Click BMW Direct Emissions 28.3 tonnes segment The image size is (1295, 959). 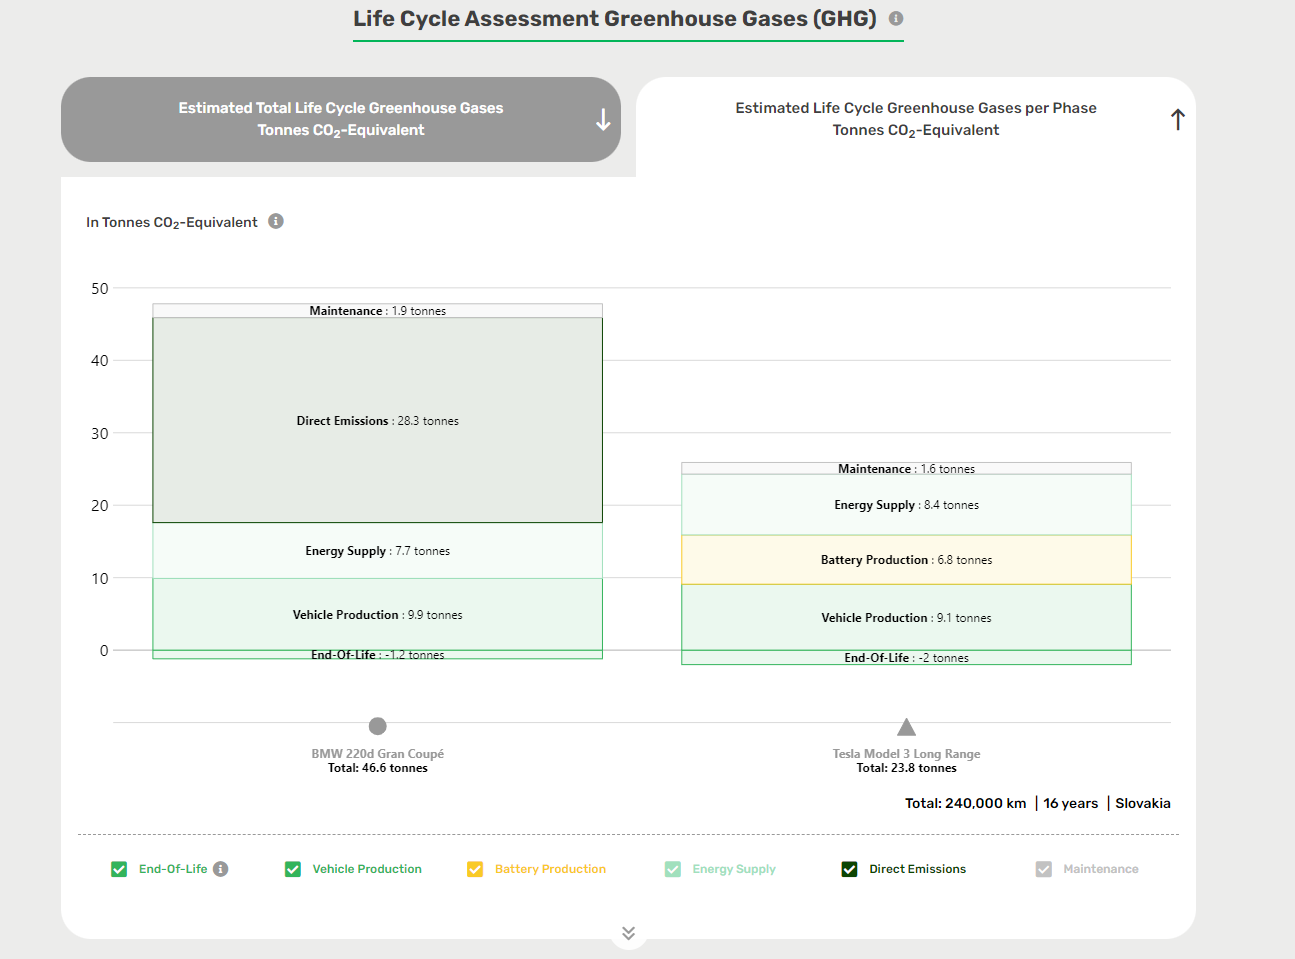377,420
